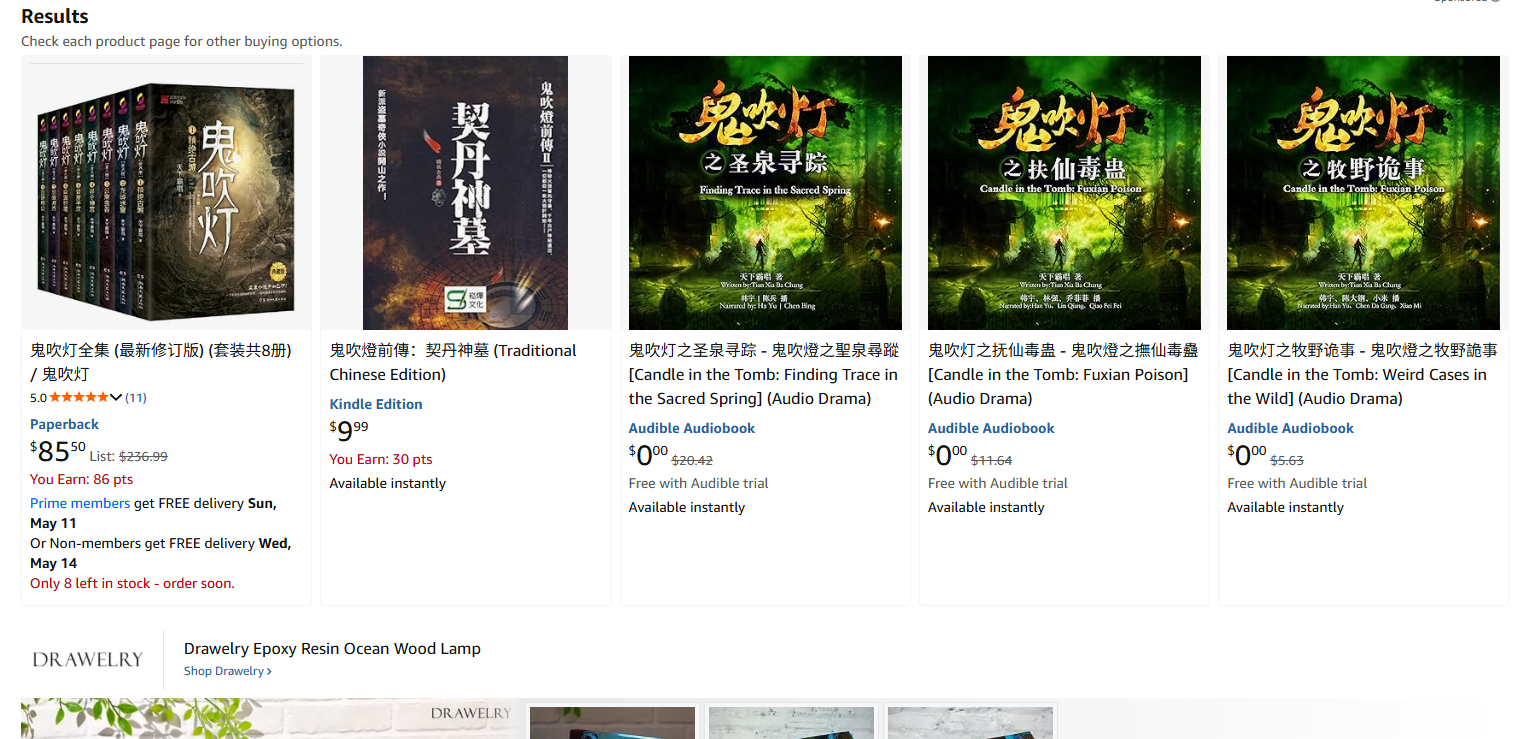Select the Paperback format link

pyautogui.click(x=65, y=424)
